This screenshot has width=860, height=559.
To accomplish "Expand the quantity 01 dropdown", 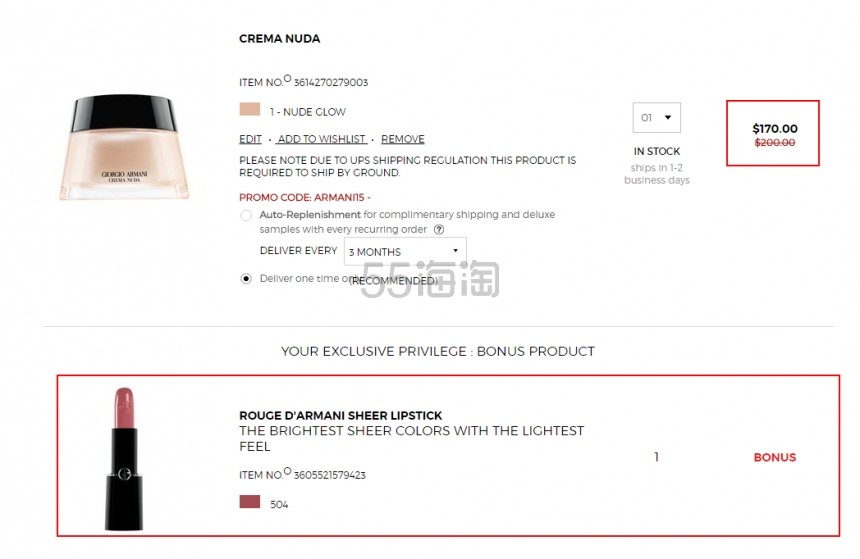I will [657, 118].
